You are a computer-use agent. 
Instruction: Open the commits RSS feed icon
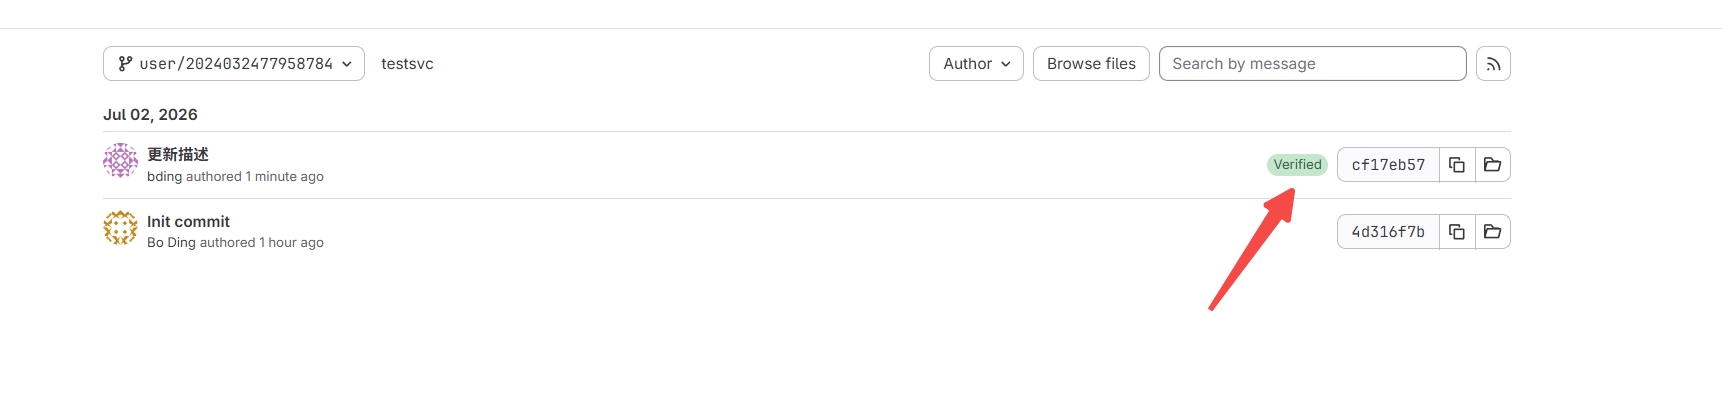pos(1493,64)
